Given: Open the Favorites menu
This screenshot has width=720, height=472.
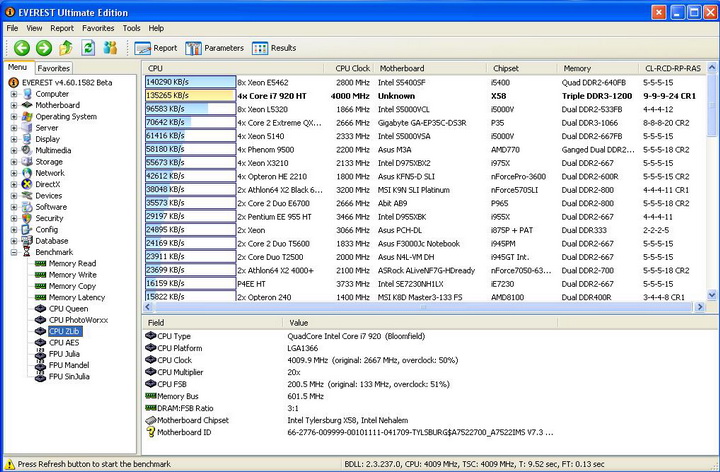Looking at the screenshot, I should tap(98, 28).
